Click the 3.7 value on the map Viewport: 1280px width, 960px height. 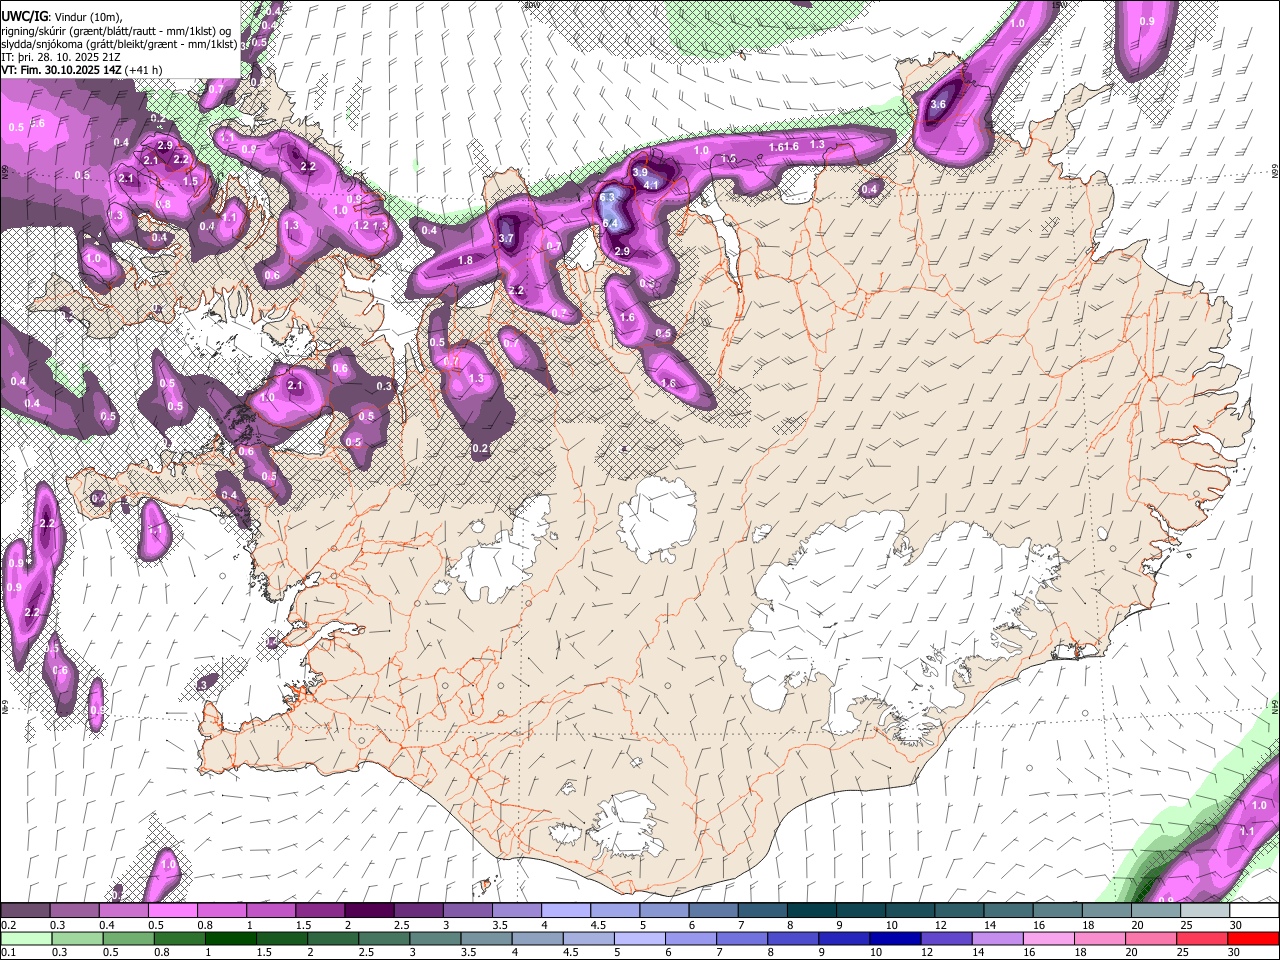tap(506, 238)
